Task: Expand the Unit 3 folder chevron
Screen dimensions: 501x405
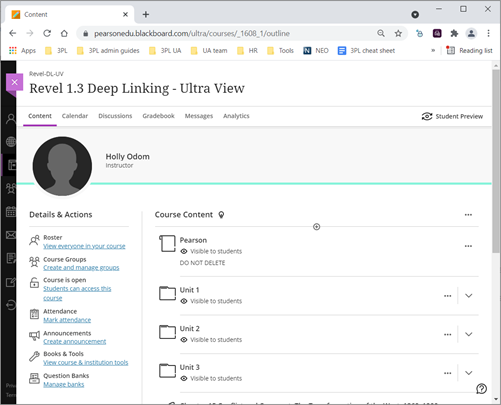Action: tap(469, 373)
